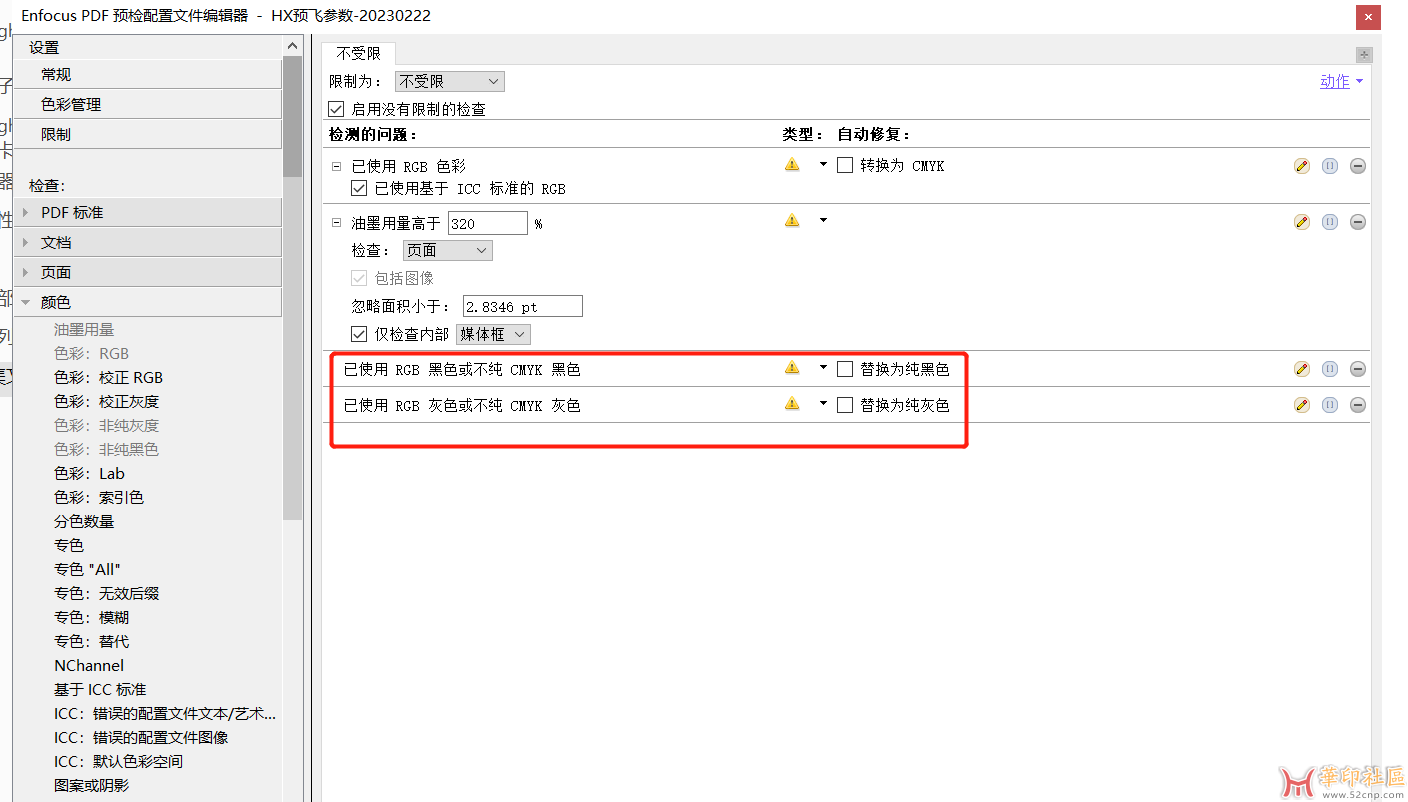Image resolution: width=1408 pixels, height=802 pixels.
Task: Click warning type icon for RGB 色彩 row
Action: (792, 165)
